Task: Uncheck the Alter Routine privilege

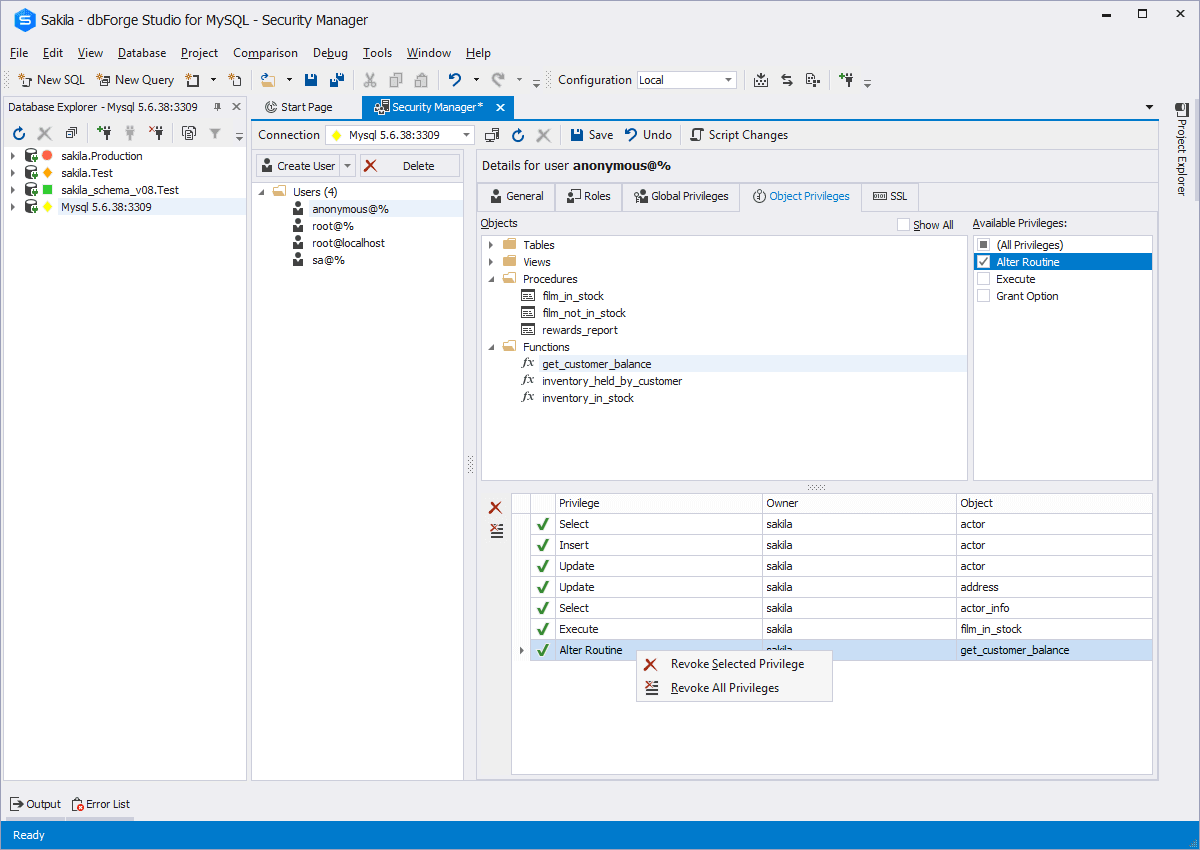Action: coord(983,262)
